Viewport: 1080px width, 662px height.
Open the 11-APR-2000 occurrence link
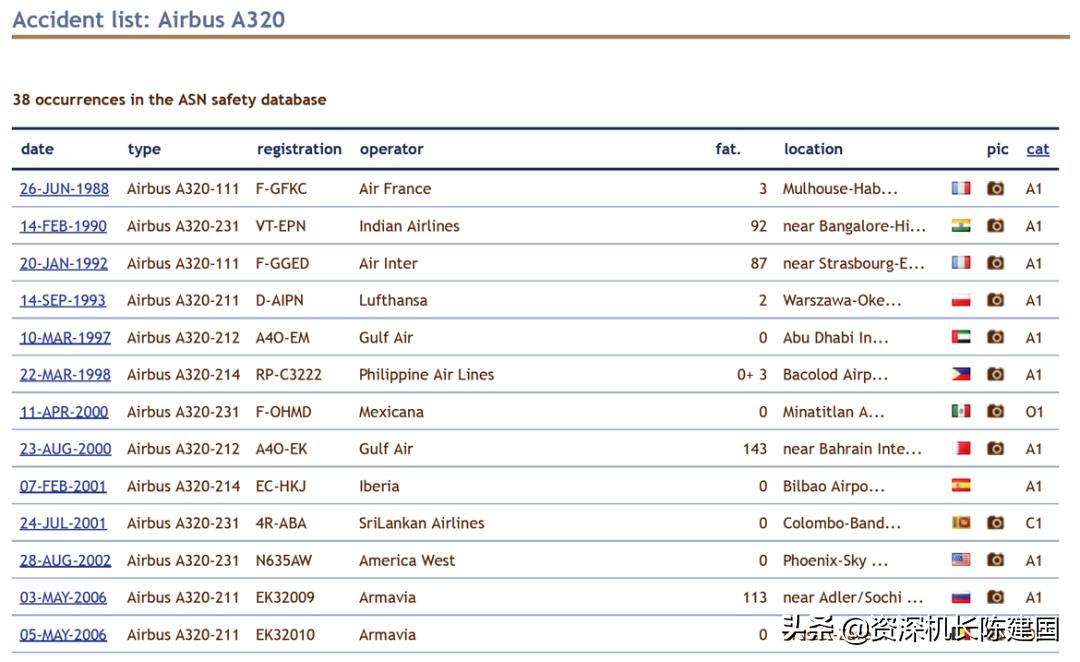coord(64,412)
